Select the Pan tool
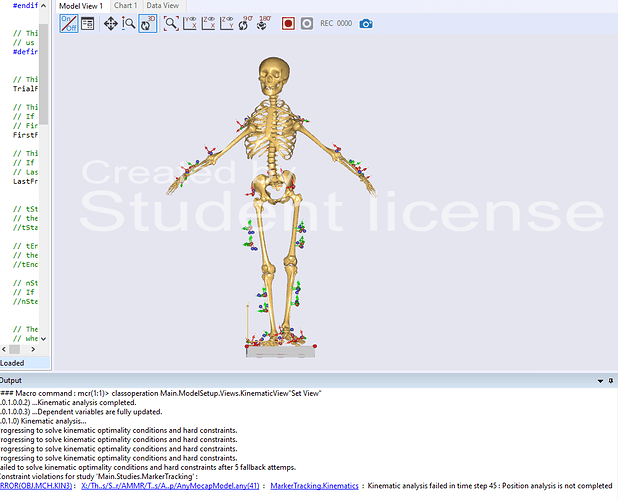This screenshot has height=500, width=618. pyautogui.click(x=110, y=24)
